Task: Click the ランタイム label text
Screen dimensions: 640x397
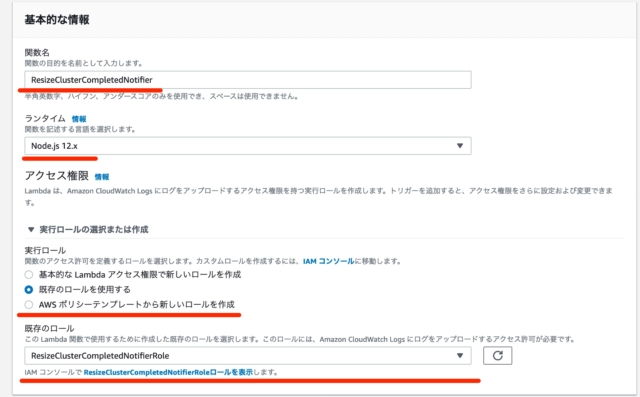Action: click(x=45, y=118)
